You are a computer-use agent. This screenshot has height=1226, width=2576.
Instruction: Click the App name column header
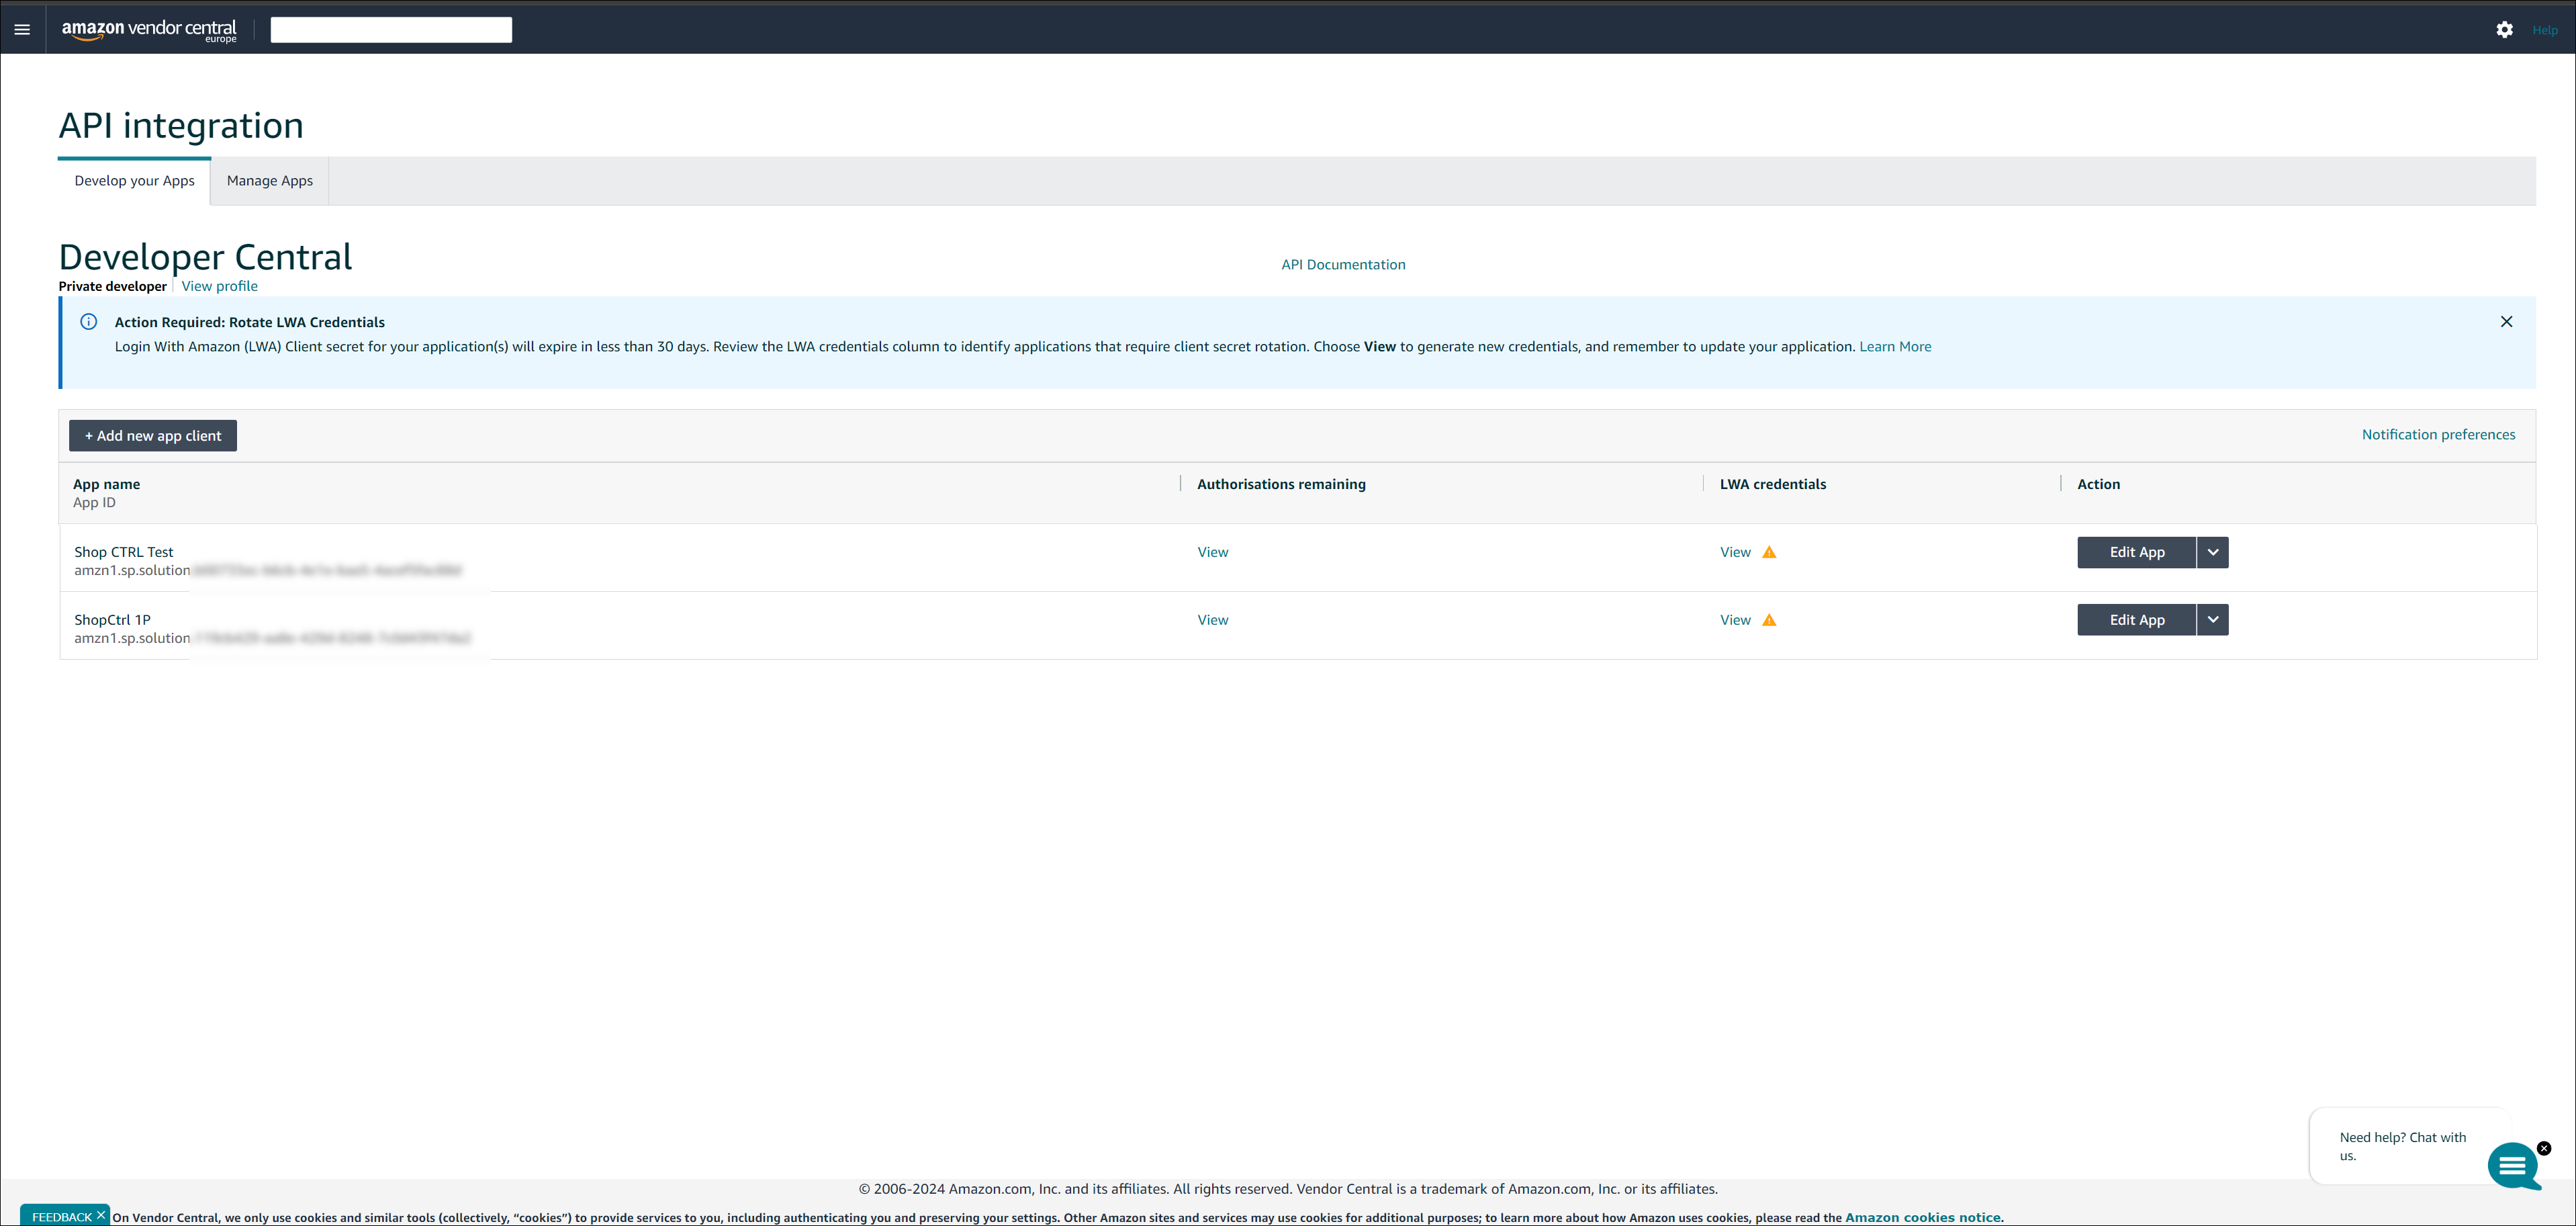(106, 484)
